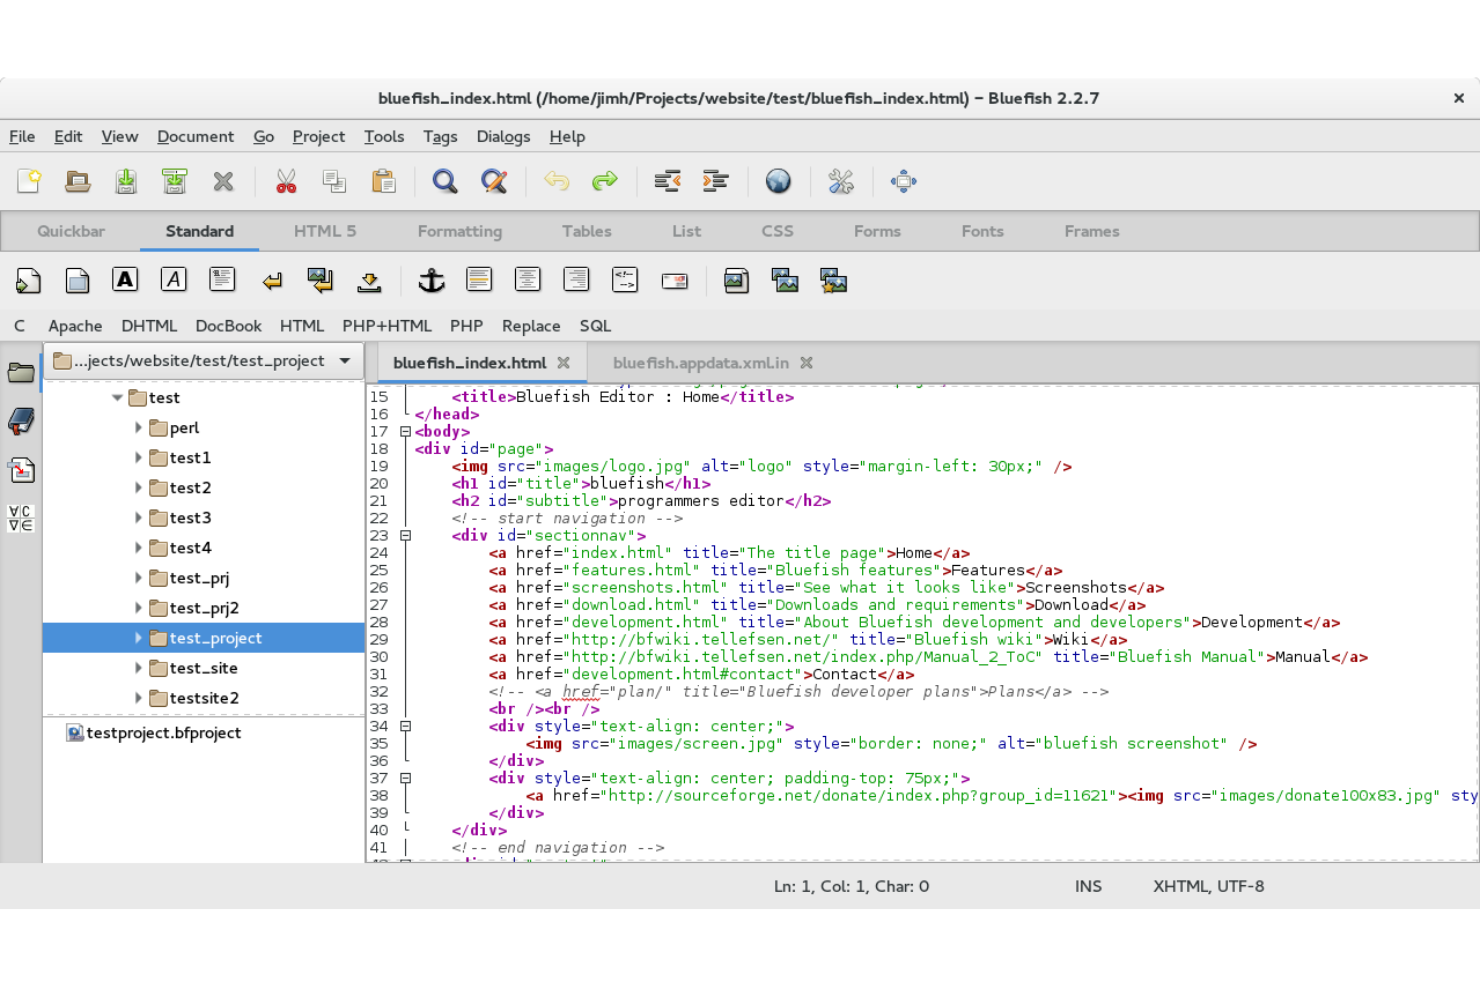
Task: Close the bluefish_index.html tab
Action: 564,363
